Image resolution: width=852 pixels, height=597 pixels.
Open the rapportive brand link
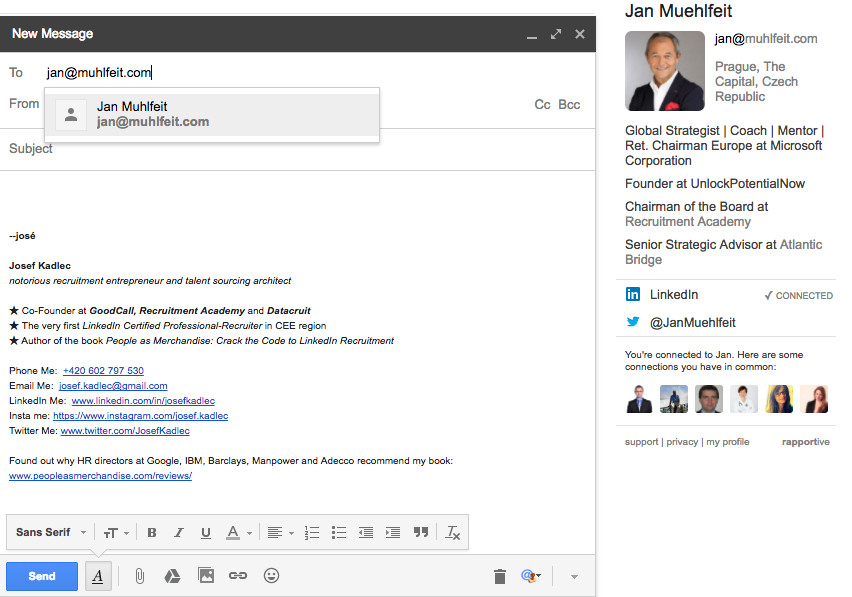point(806,442)
